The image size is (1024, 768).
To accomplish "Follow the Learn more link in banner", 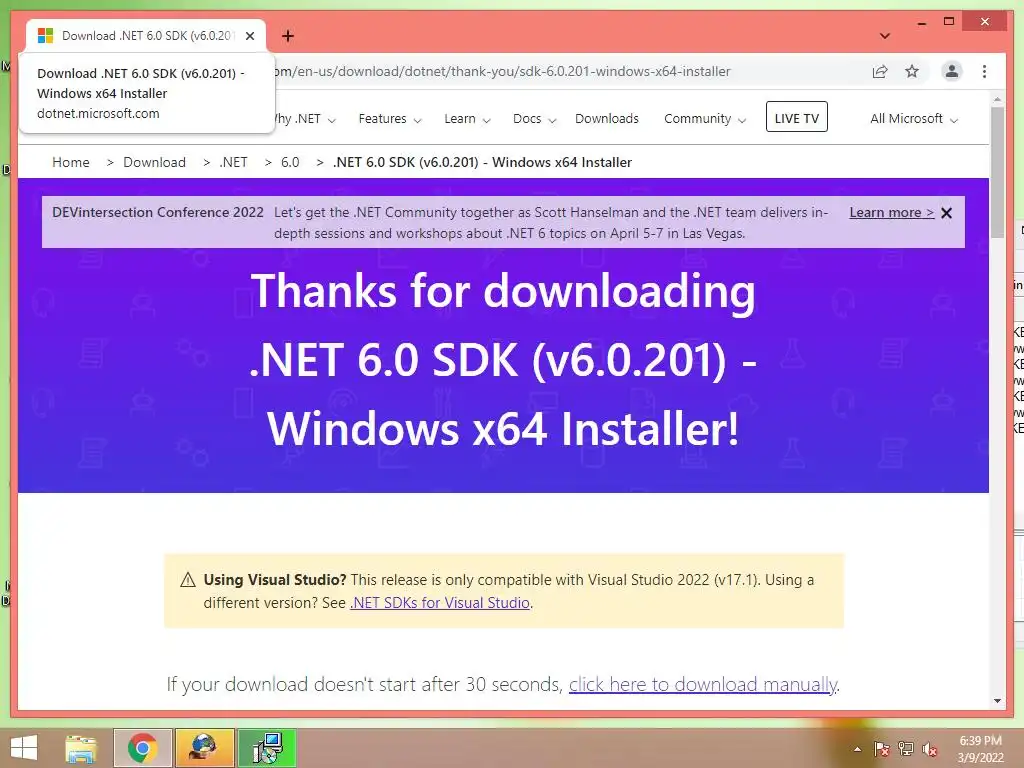I will click(891, 212).
